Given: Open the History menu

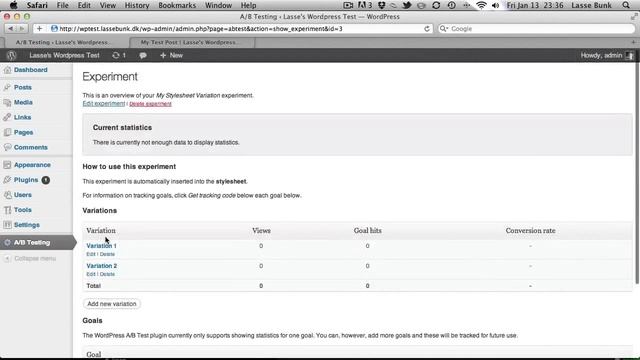Looking at the screenshot, I should coord(137,5).
